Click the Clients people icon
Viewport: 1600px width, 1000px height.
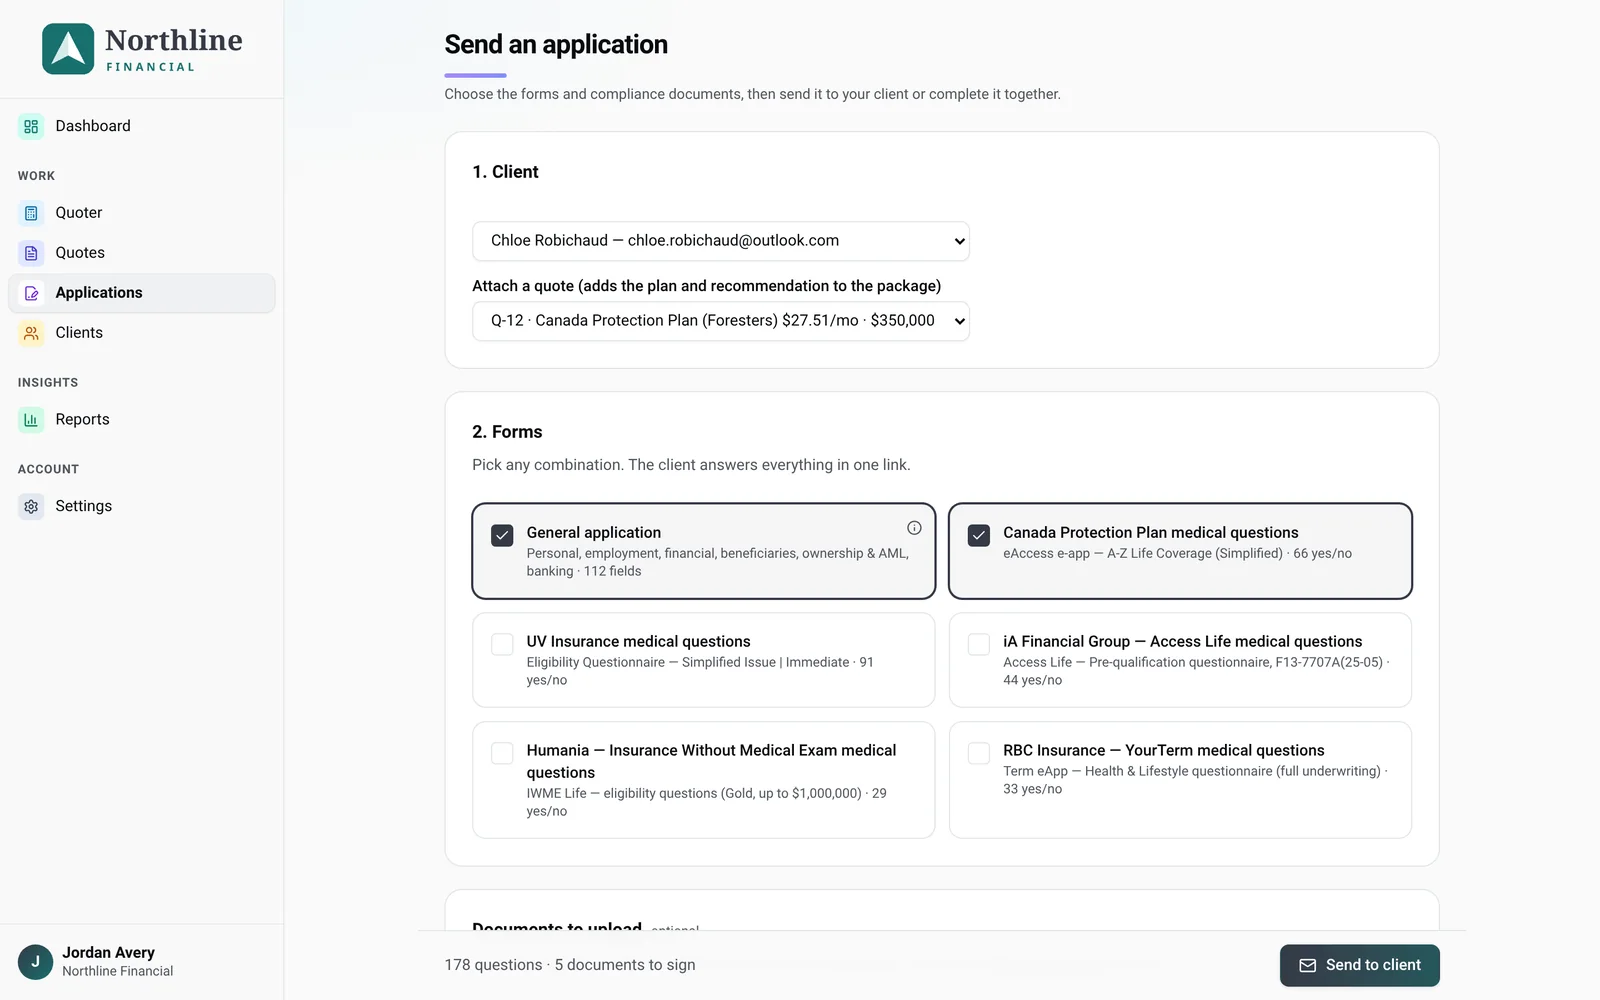tap(31, 333)
